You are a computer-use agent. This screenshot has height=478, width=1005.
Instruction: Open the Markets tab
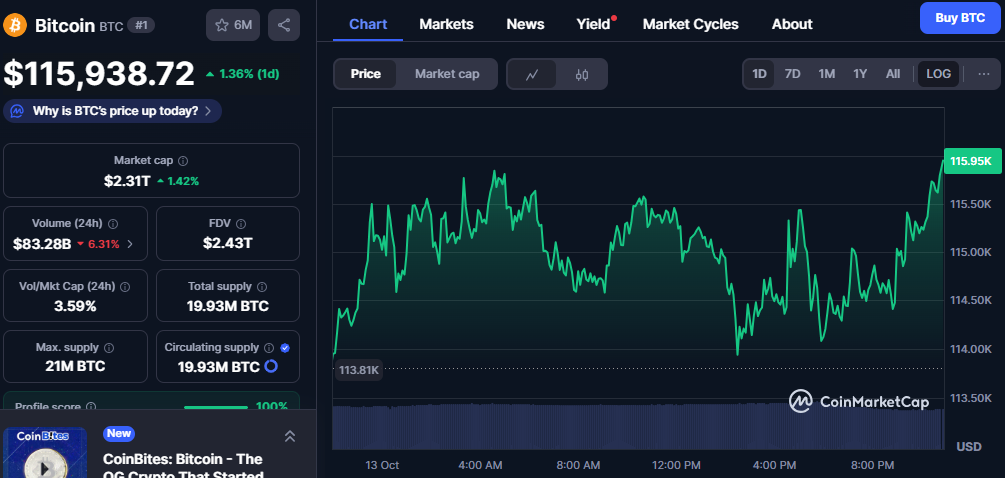[446, 24]
